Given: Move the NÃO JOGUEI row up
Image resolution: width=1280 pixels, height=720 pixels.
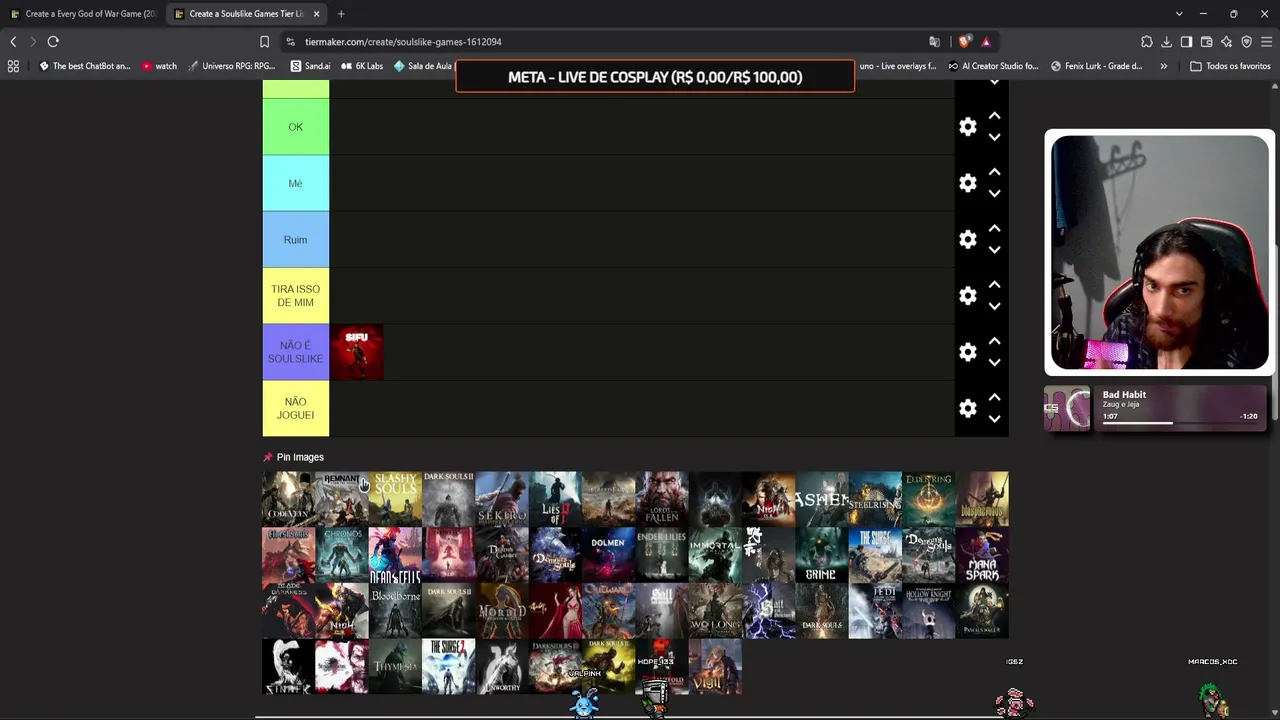Looking at the screenshot, I should coord(994,397).
